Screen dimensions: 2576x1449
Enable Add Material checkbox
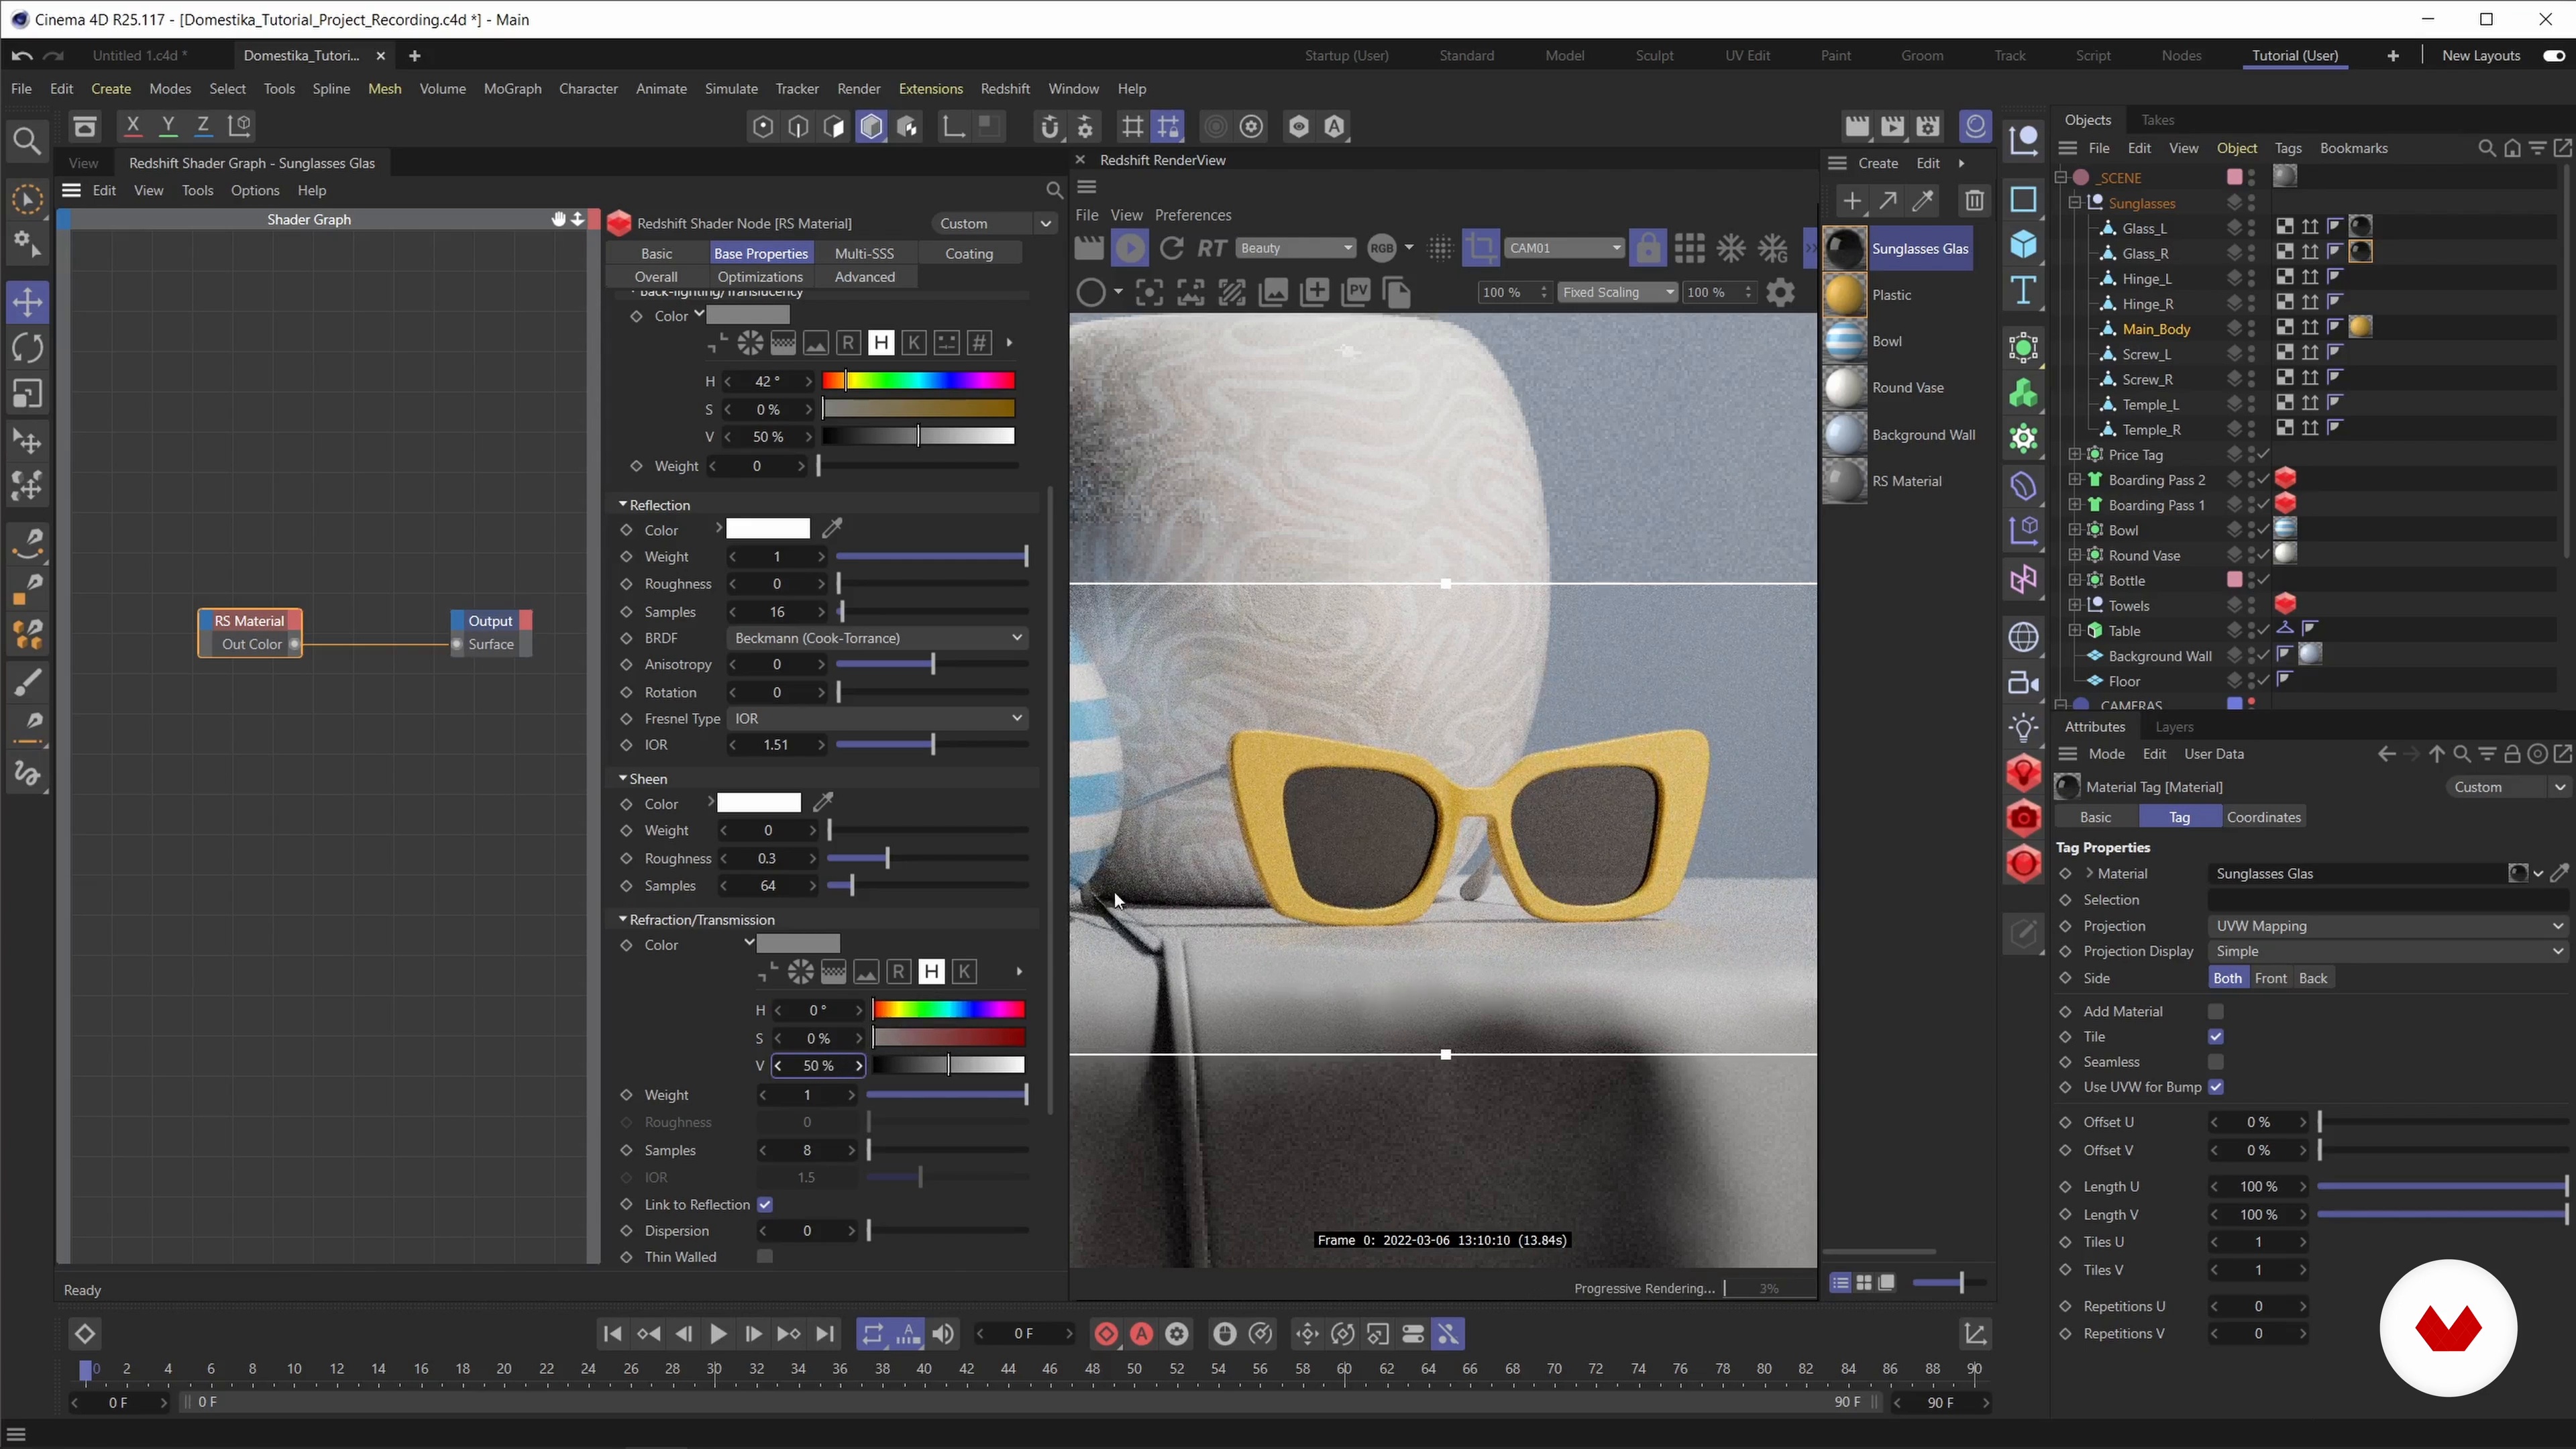tap(2216, 1012)
